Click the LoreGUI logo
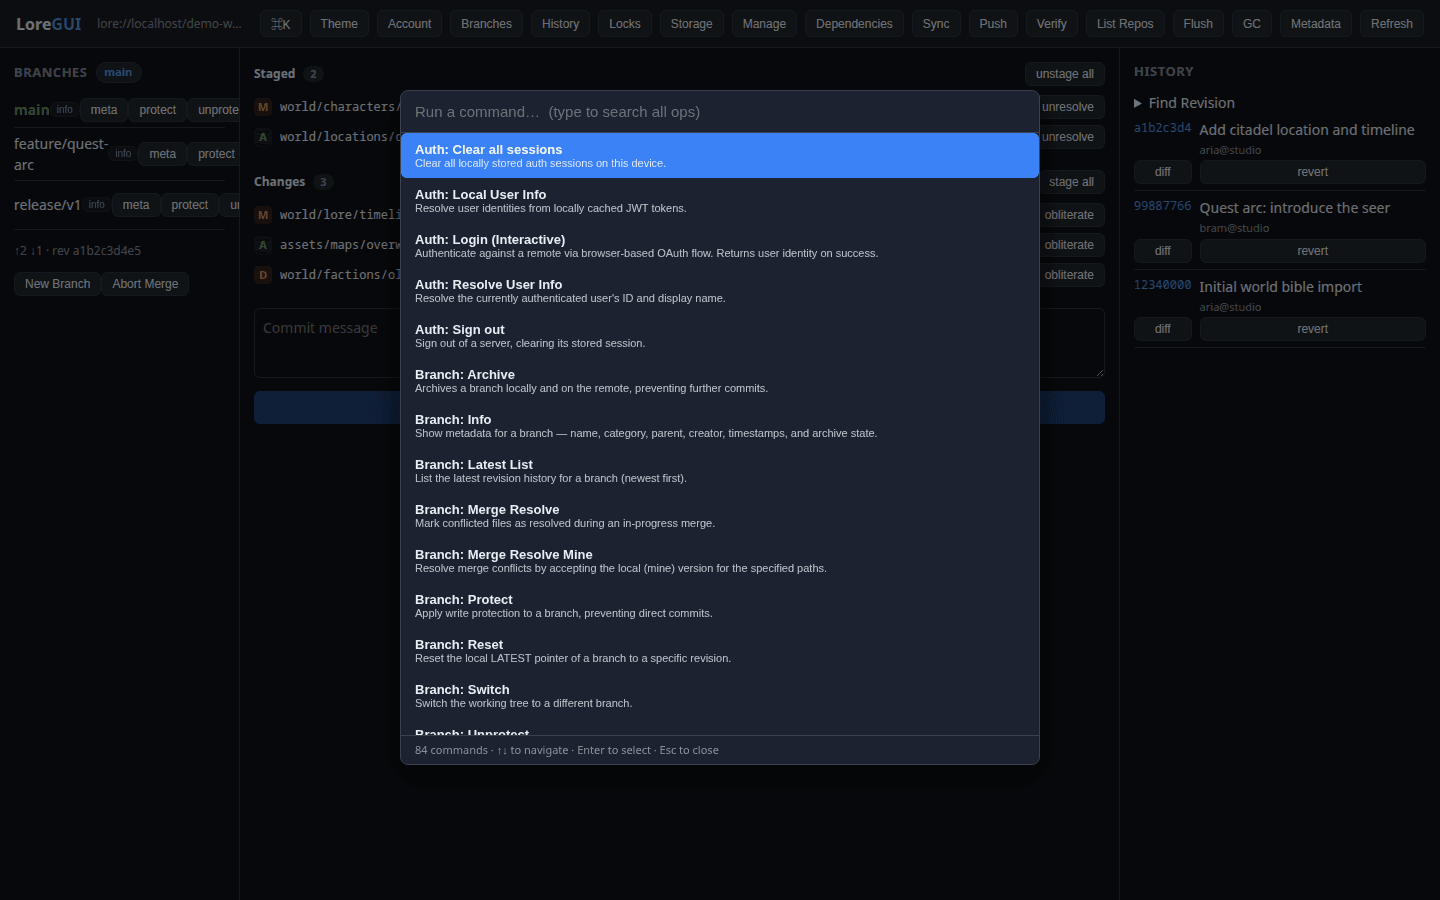Image resolution: width=1440 pixels, height=900 pixels. point(49,24)
